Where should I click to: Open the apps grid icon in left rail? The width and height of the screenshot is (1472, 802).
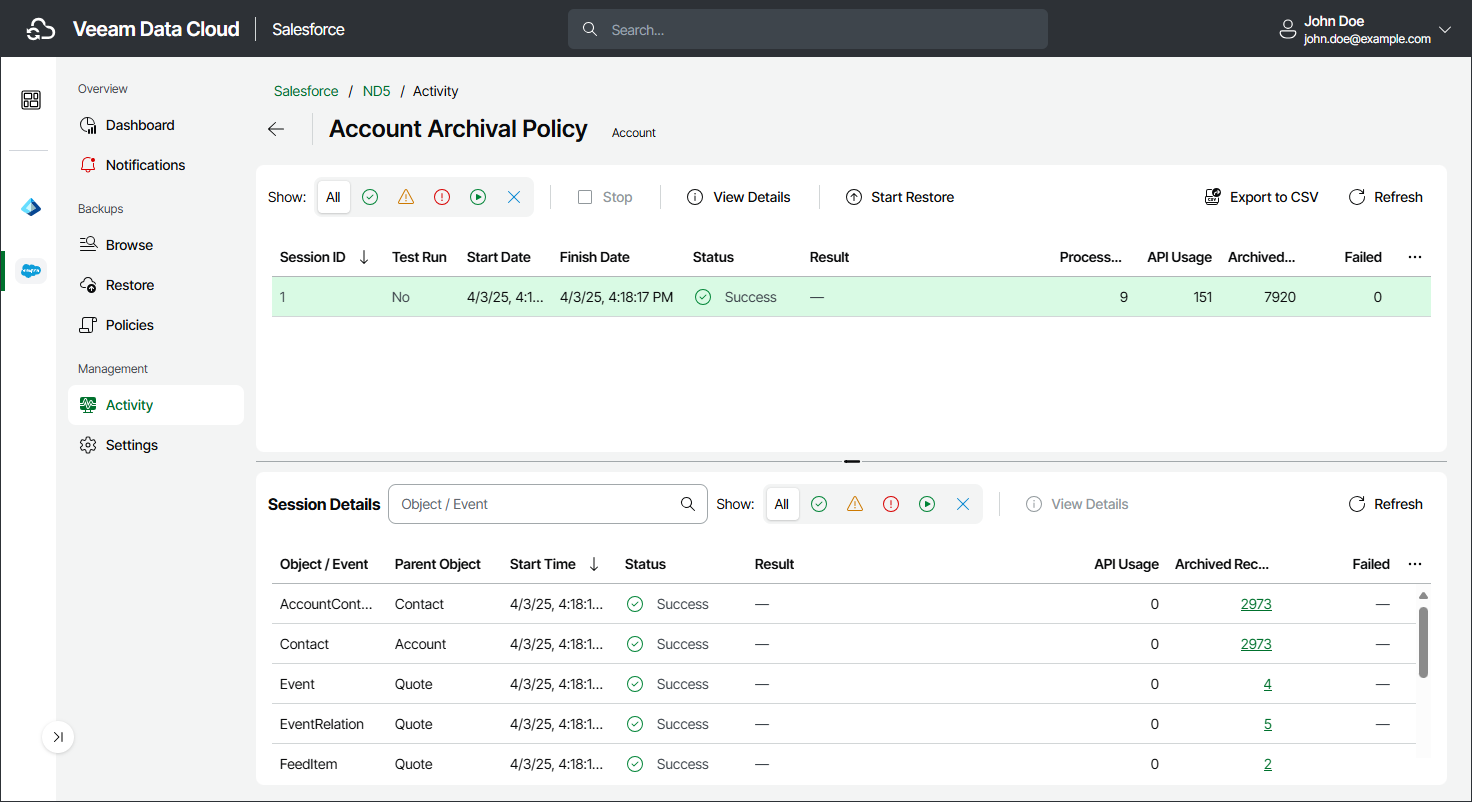31,100
